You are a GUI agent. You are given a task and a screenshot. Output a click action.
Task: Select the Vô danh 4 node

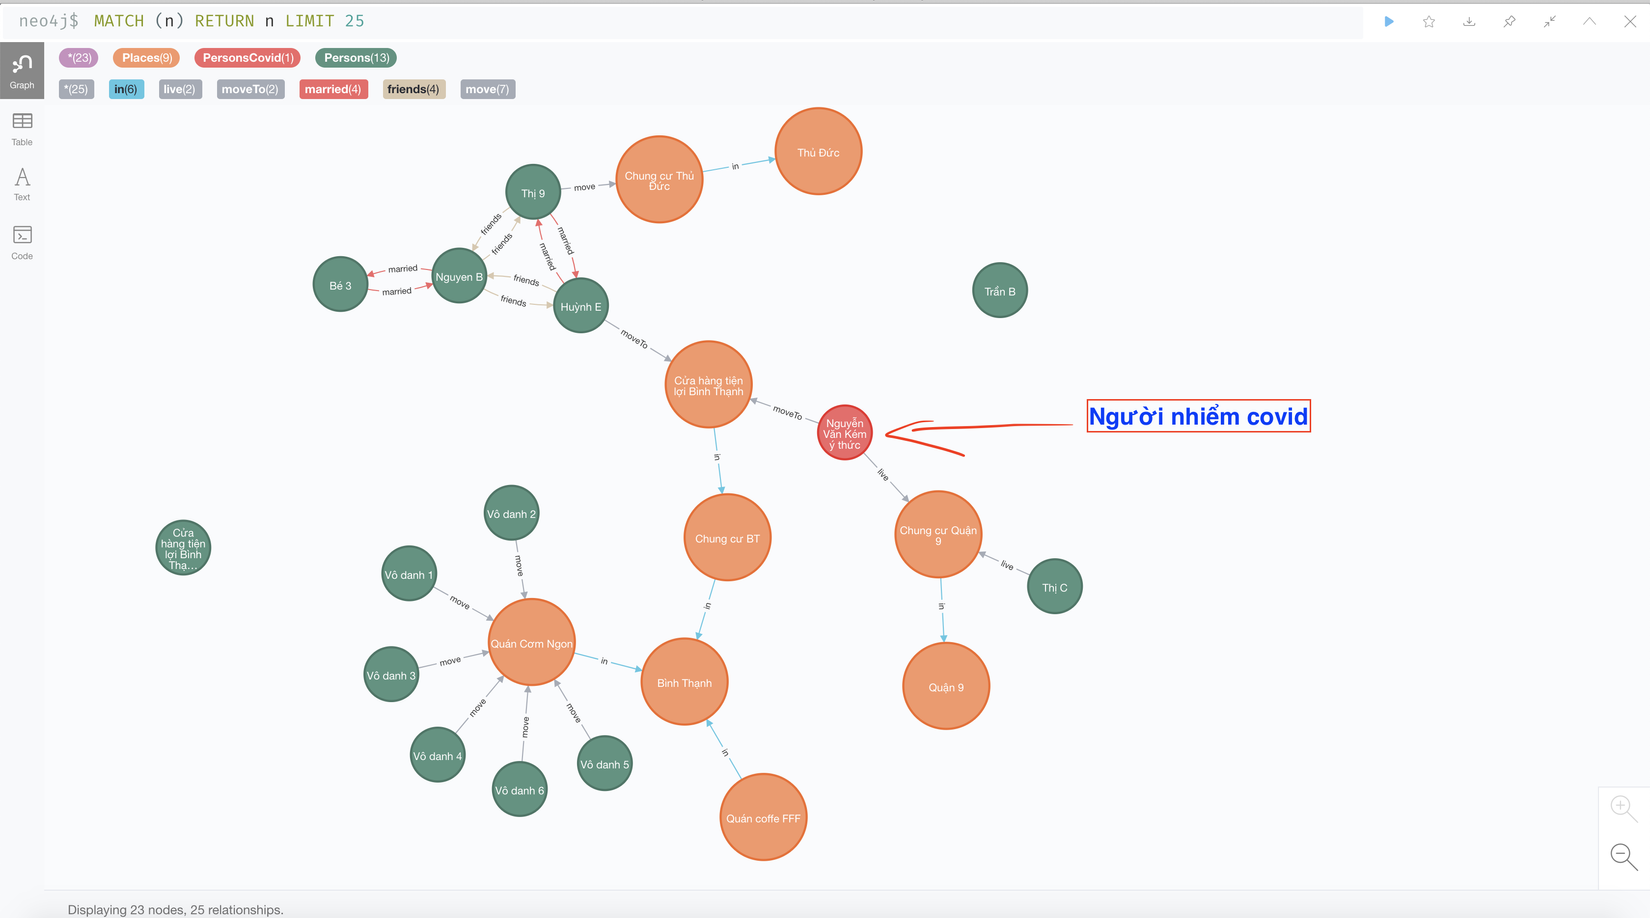click(x=438, y=755)
